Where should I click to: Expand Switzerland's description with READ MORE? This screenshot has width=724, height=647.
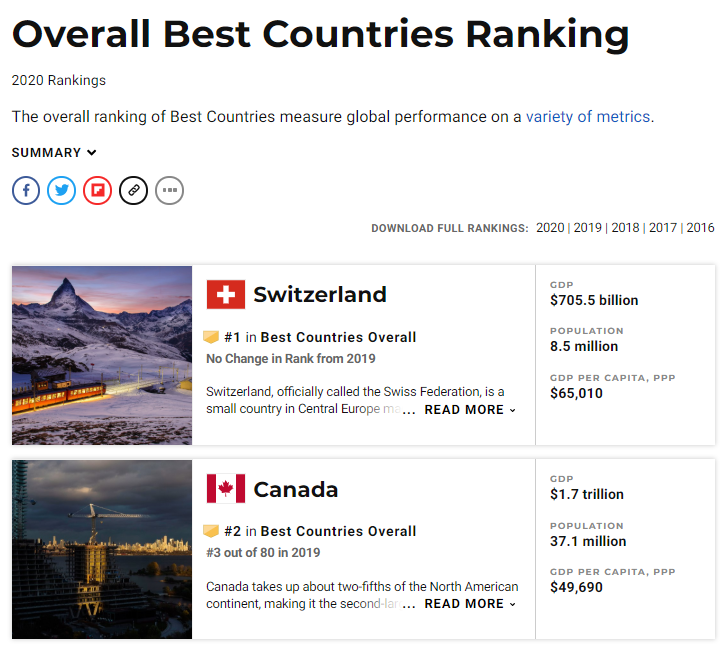470,410
